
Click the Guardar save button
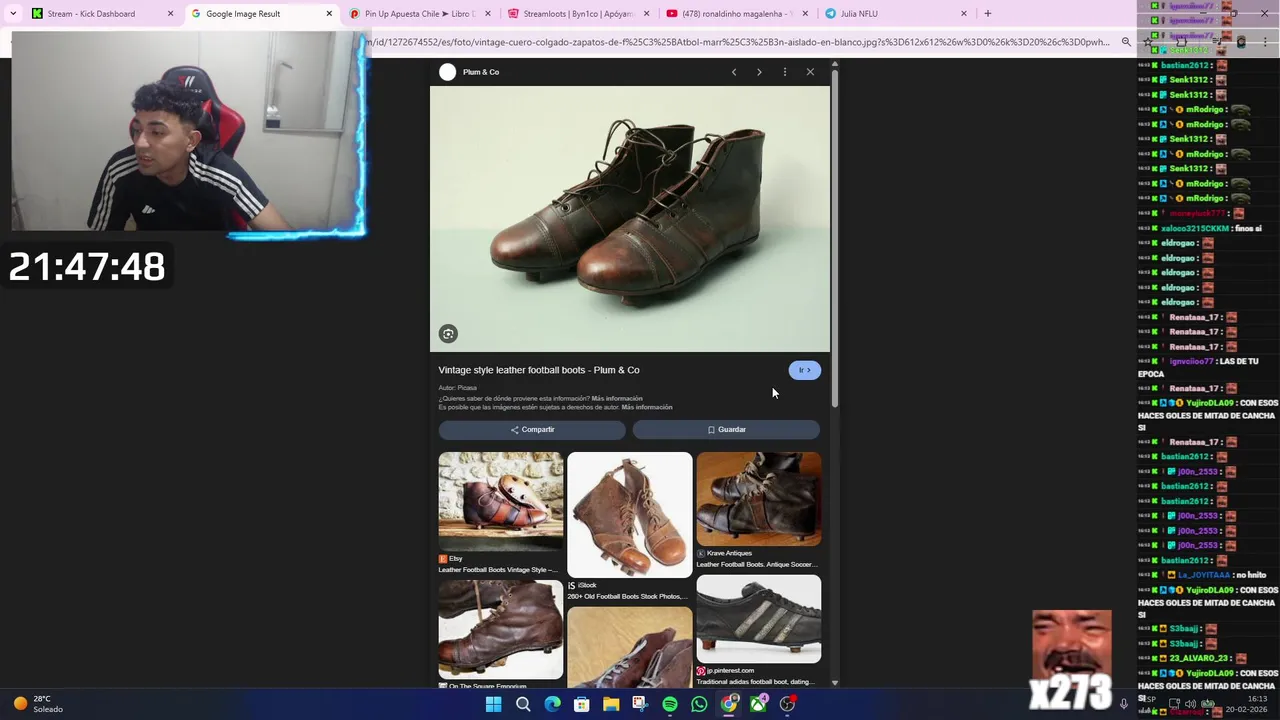pyautogui.click(x=726, y=430)
